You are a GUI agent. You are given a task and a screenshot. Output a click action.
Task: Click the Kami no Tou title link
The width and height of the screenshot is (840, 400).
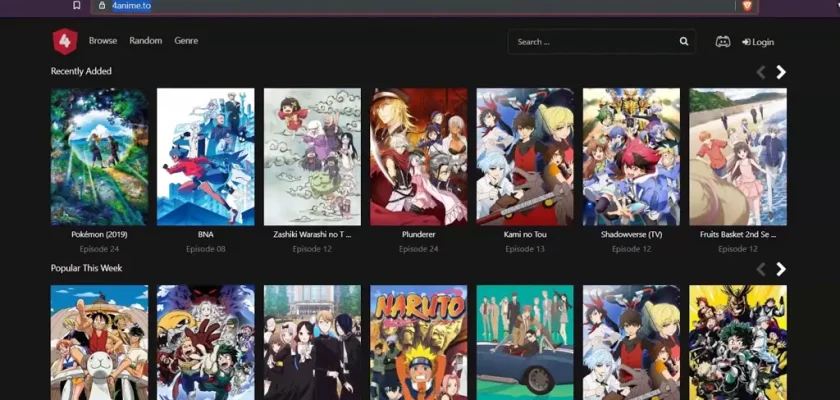525,235
